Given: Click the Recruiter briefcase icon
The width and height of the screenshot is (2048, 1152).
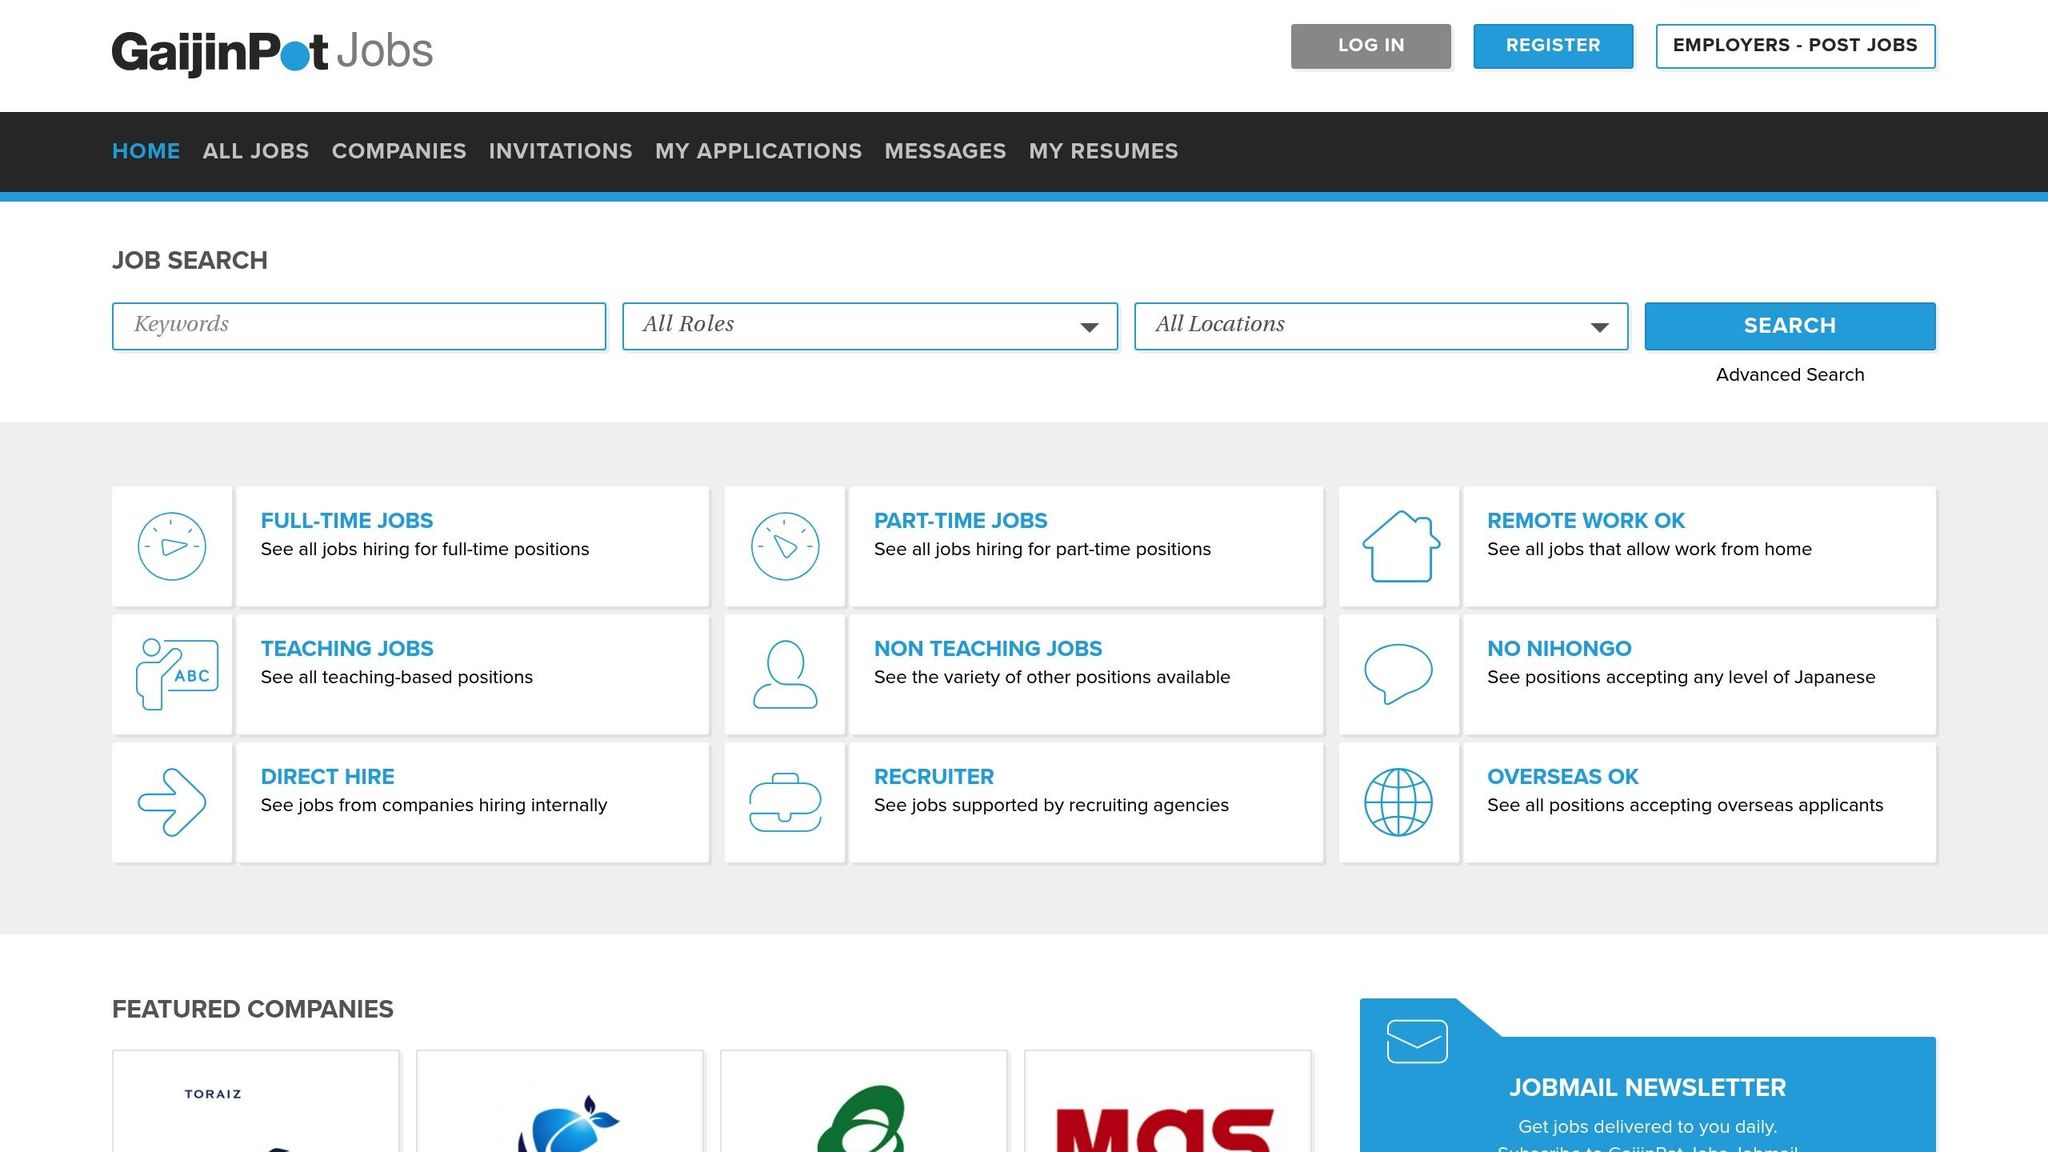Looking at the screenshot, I should [x=785, y=802].
